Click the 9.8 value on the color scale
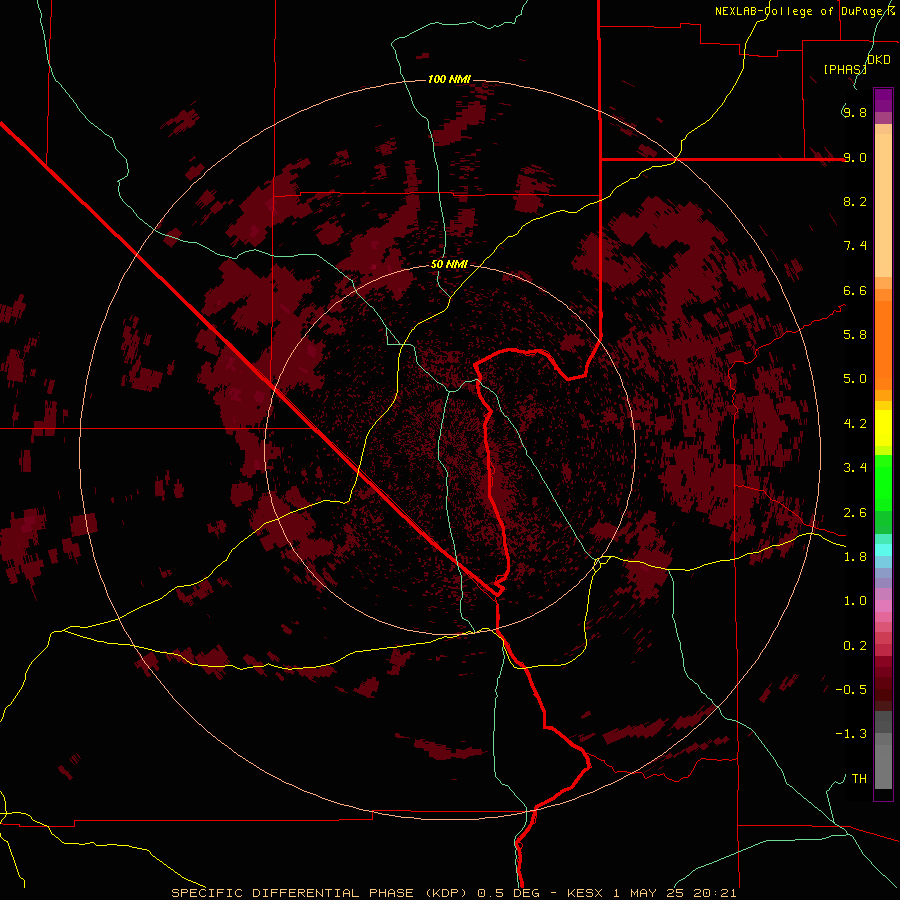900x900 pixels. coord(855,112)
